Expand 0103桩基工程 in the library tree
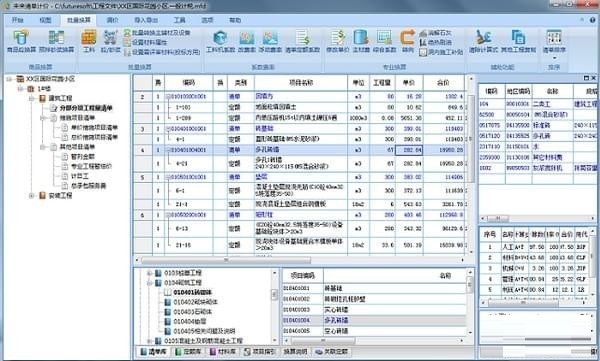600x361 pixels. coord(150,273)
